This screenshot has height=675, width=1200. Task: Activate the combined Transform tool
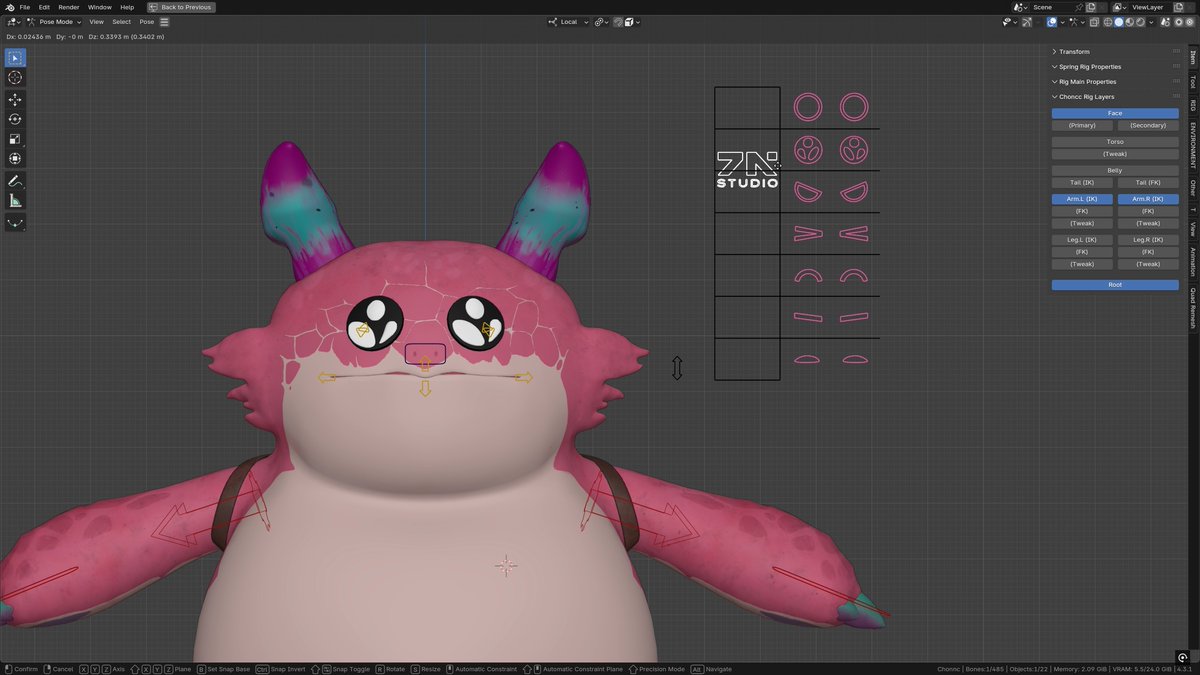pos(15,158)
